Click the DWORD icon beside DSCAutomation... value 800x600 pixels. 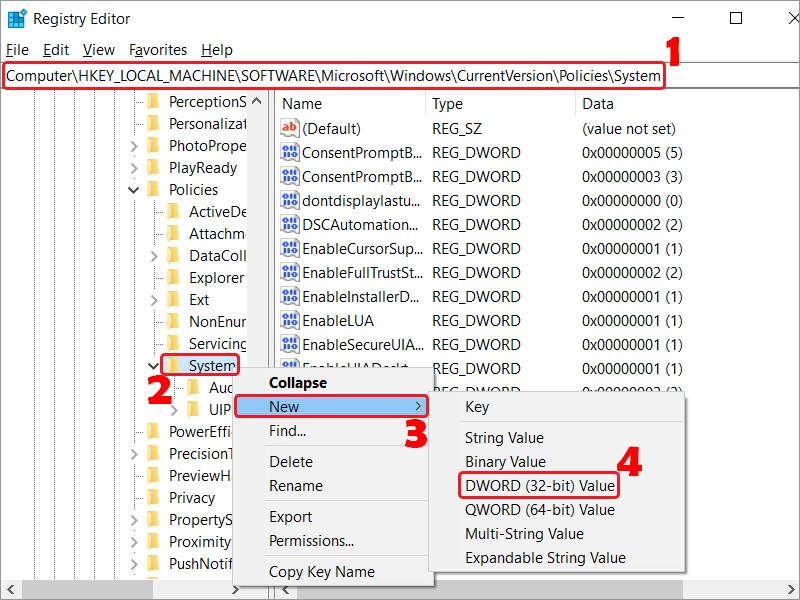(x=289, y=224)
